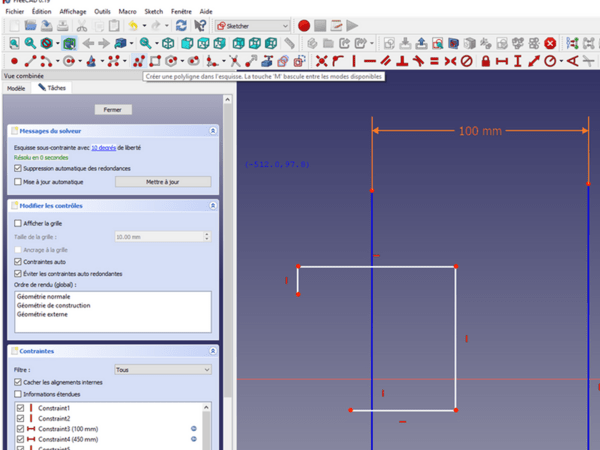Uncheck 'Cacher les alignements internes'
The width and height of the screenshot is (600, 450).
18,382
